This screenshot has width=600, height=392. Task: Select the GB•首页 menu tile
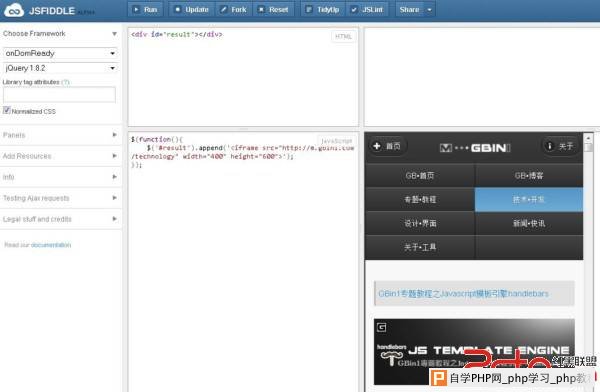coord(420,175)
